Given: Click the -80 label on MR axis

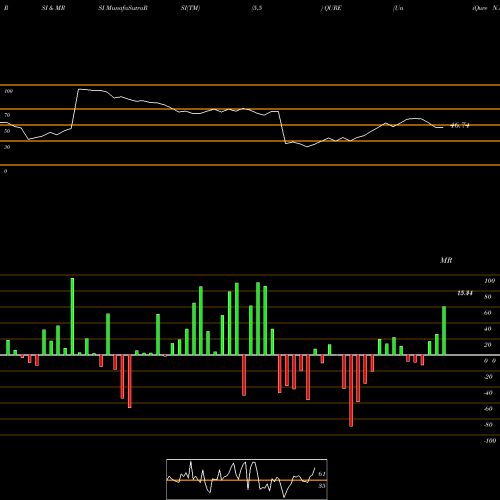Looking at the screenshot, I should coord(488,425).
